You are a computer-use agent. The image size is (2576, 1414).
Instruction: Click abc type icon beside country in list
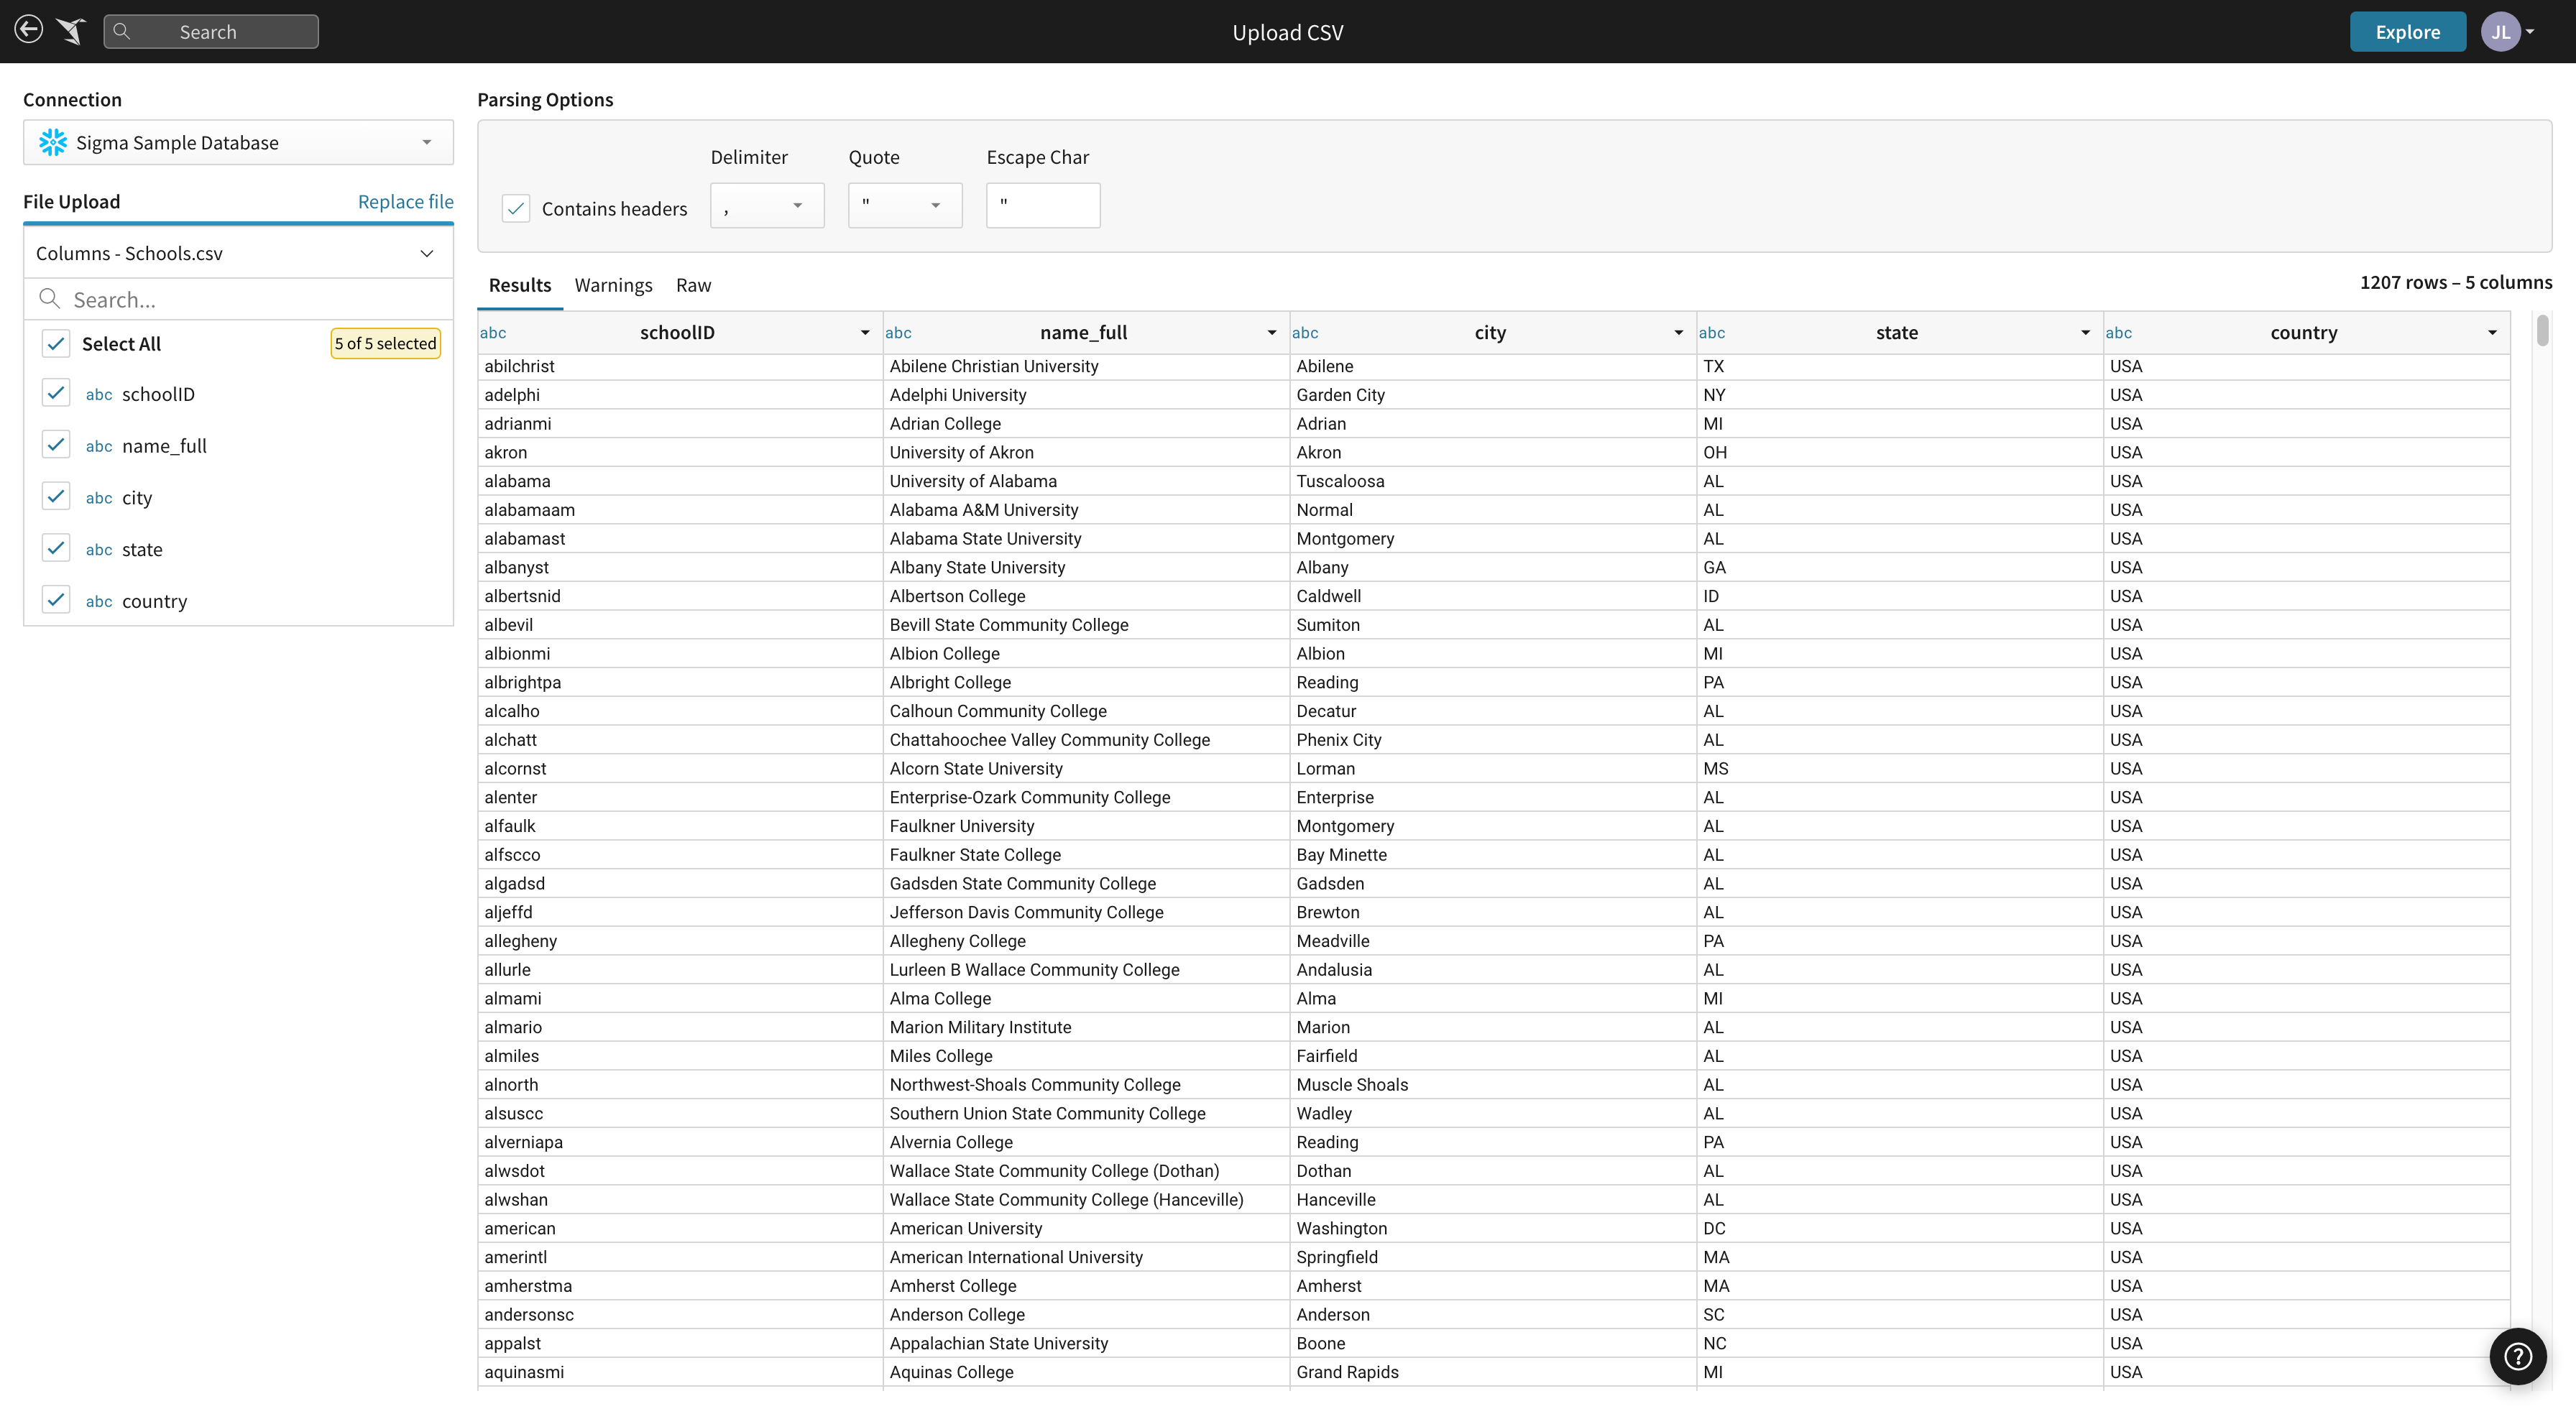click(99, 601)
